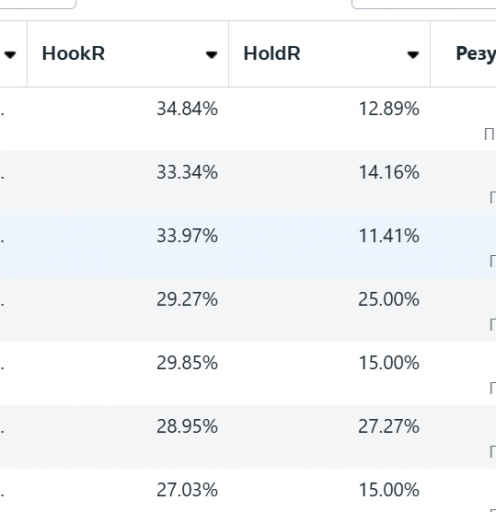Select the highlighted row's 33.97% cell
The height and width of the screenshot is (512, 496).
point(187,236)
